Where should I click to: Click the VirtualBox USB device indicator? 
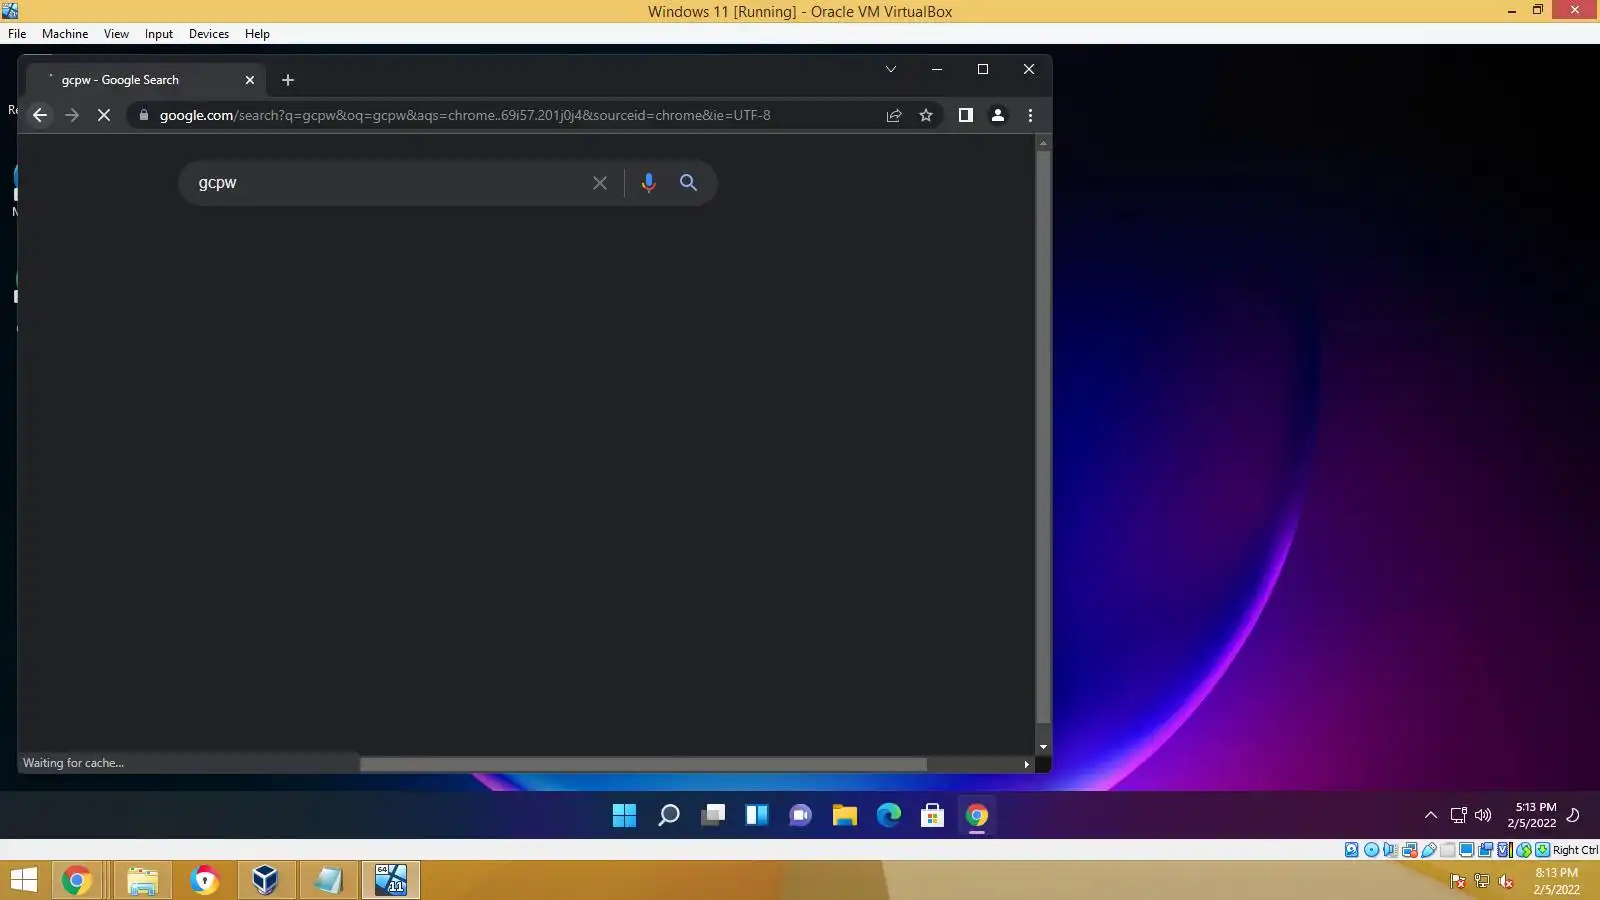(1429, 850)
